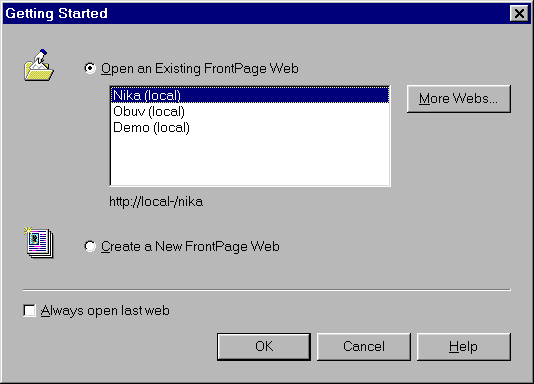
Task: Dismiss the dialog with Cancel button
Action: click(x=364, y=347)
